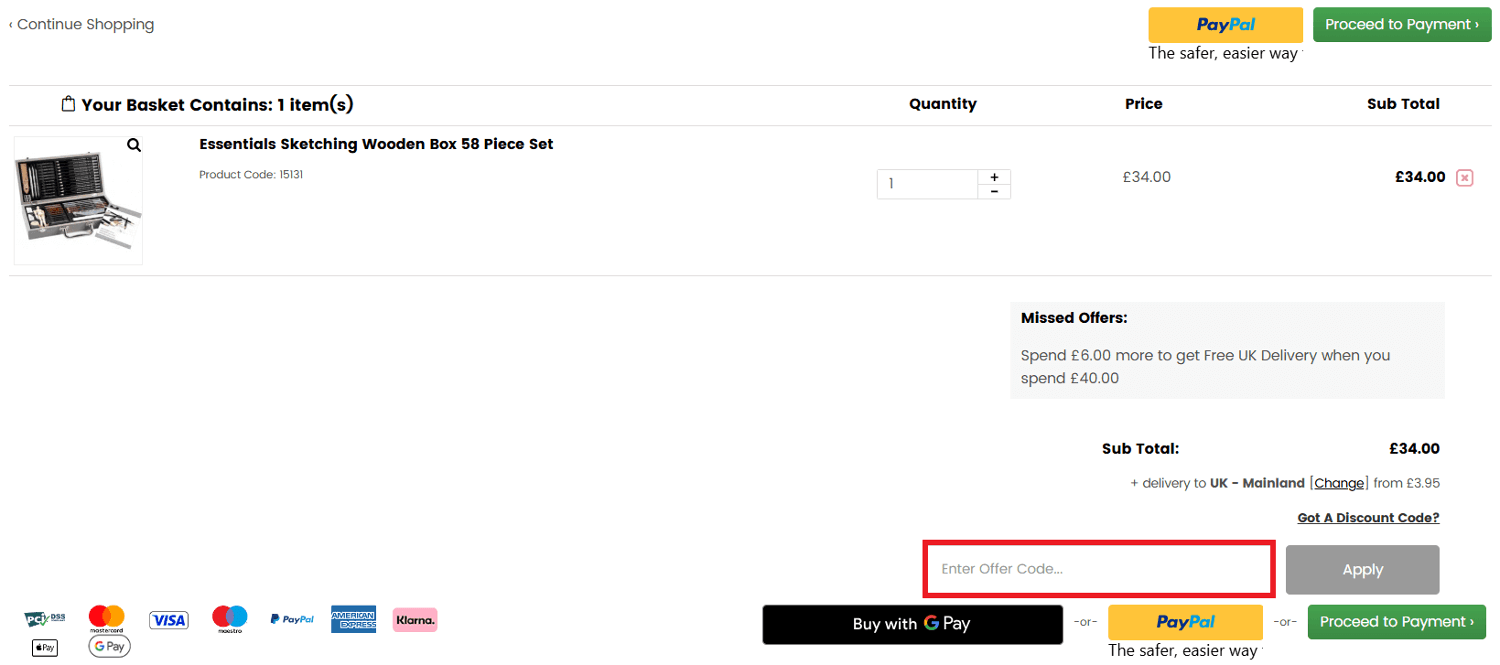Click Continue Shopping link
The image size is (1500, 665).
[x=82, y=24]
